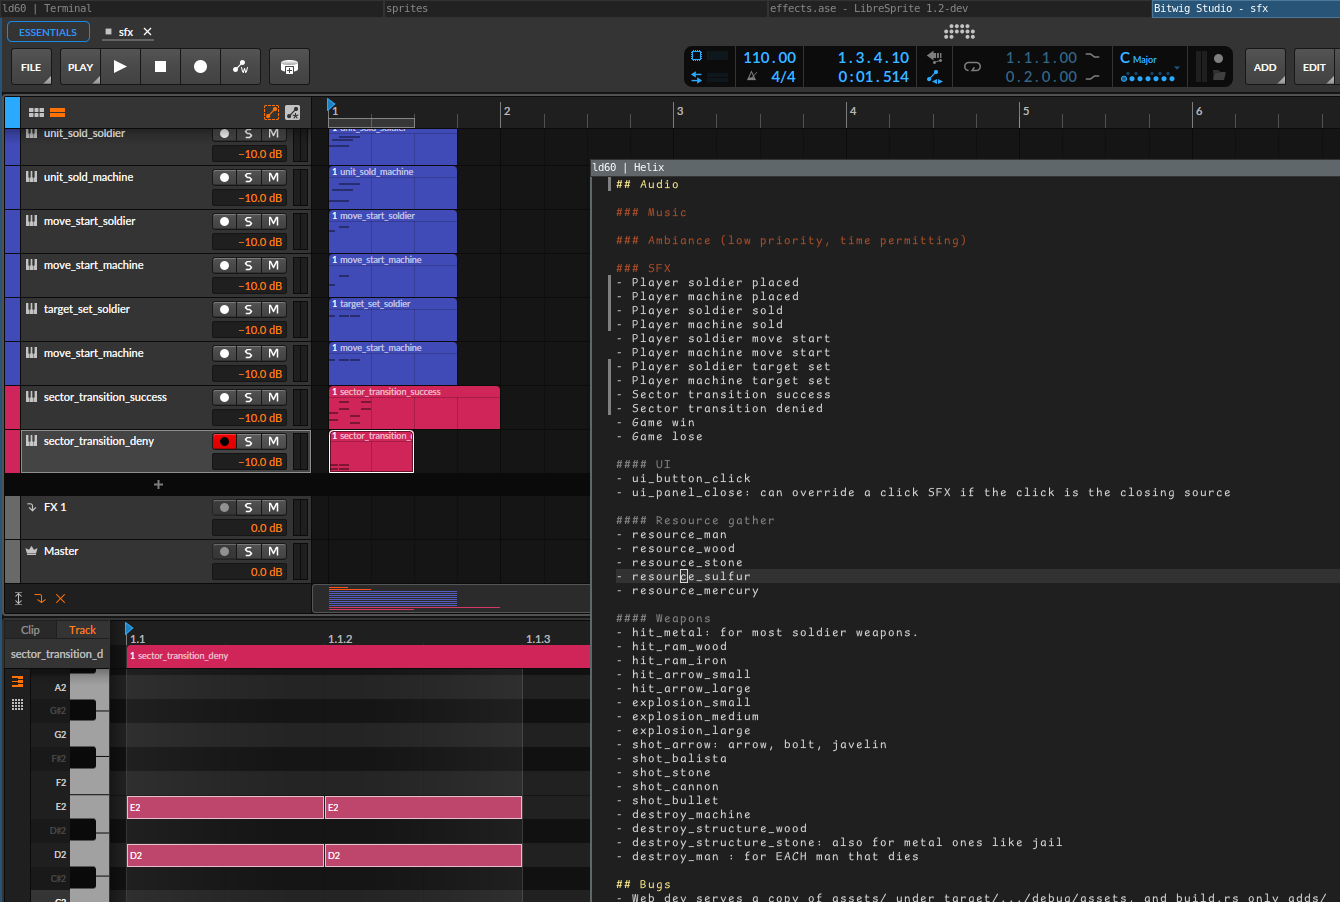Toggle automation write mode icon
1340x902 pixels.
(240, 67)
